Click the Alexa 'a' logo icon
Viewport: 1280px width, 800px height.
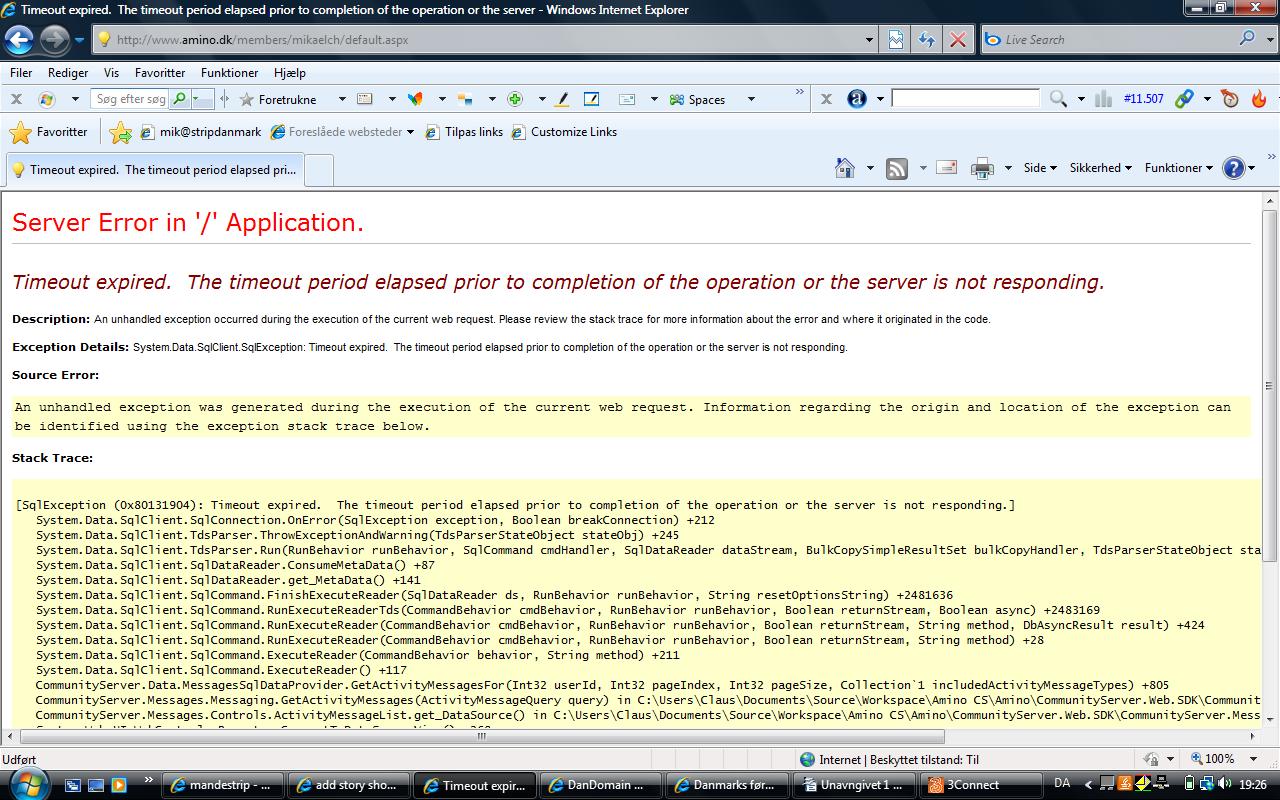tap(857, 98)
